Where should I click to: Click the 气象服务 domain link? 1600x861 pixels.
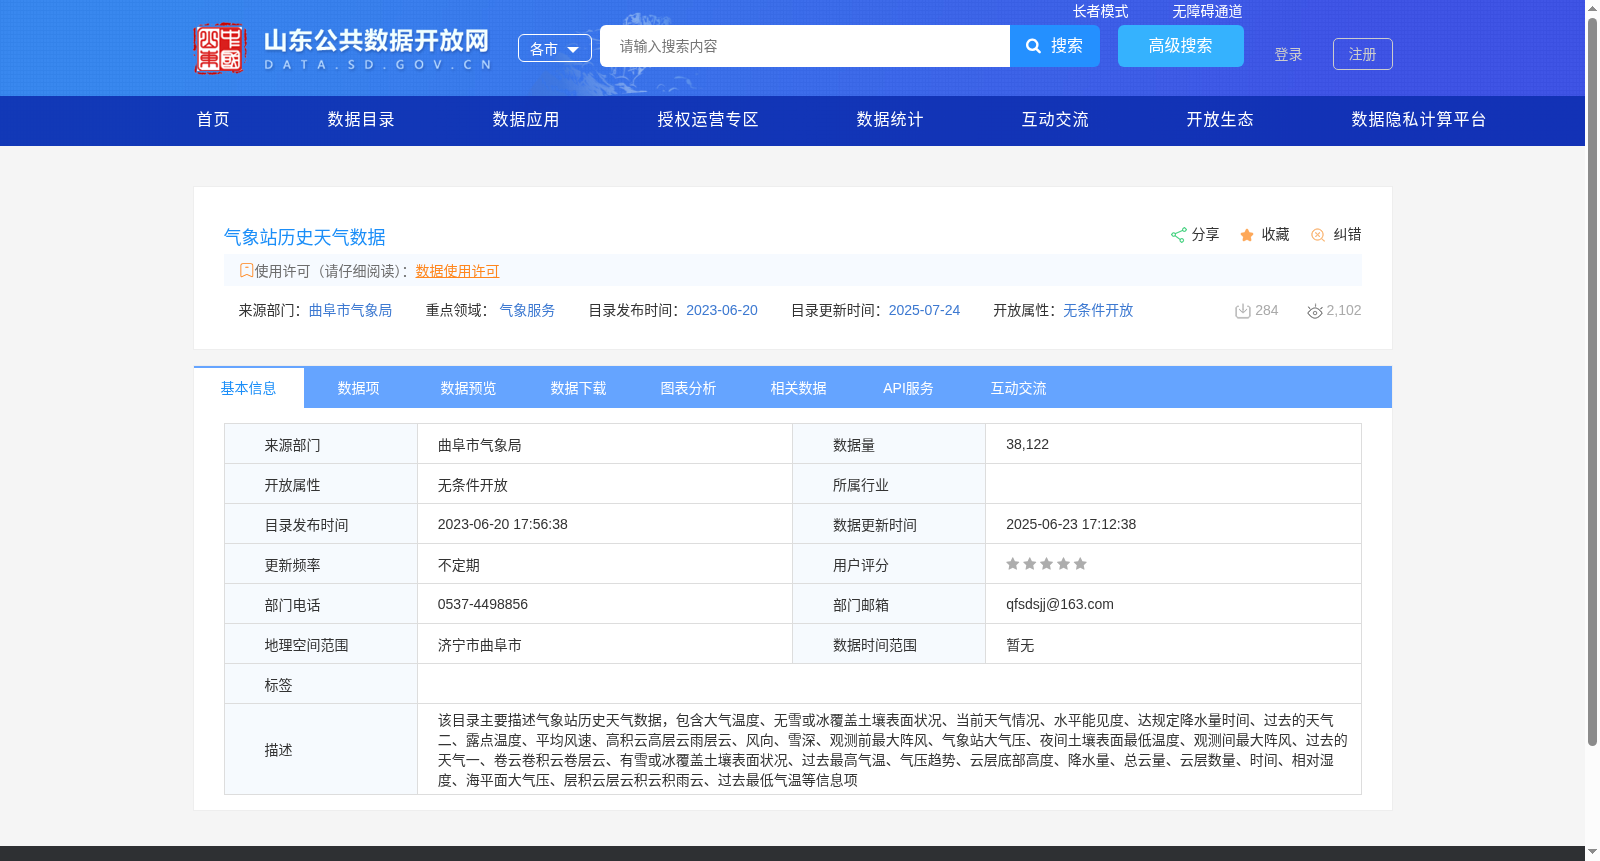[527, 311]
